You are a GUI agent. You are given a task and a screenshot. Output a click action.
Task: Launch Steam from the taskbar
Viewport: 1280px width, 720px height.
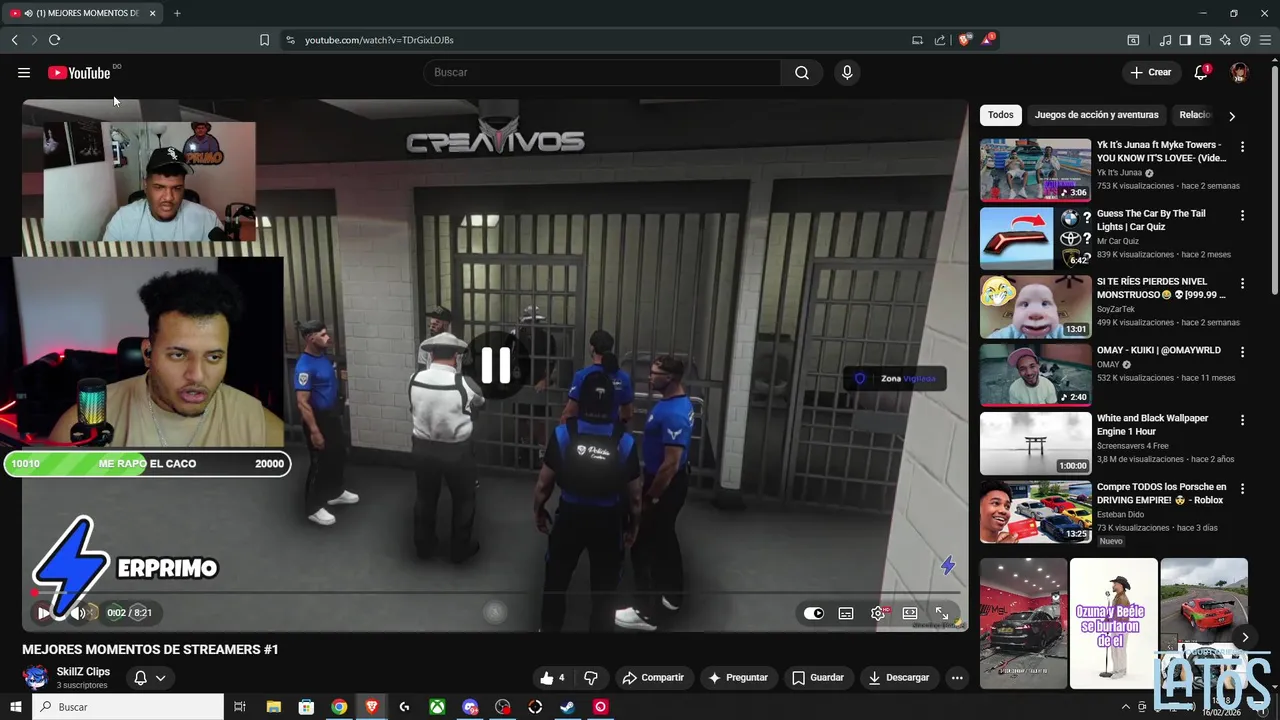(567, 707)
